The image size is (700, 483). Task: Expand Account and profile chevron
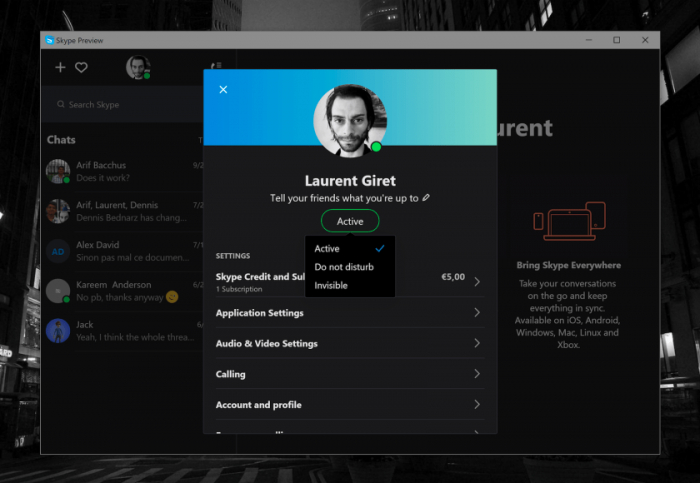[477, 404]
